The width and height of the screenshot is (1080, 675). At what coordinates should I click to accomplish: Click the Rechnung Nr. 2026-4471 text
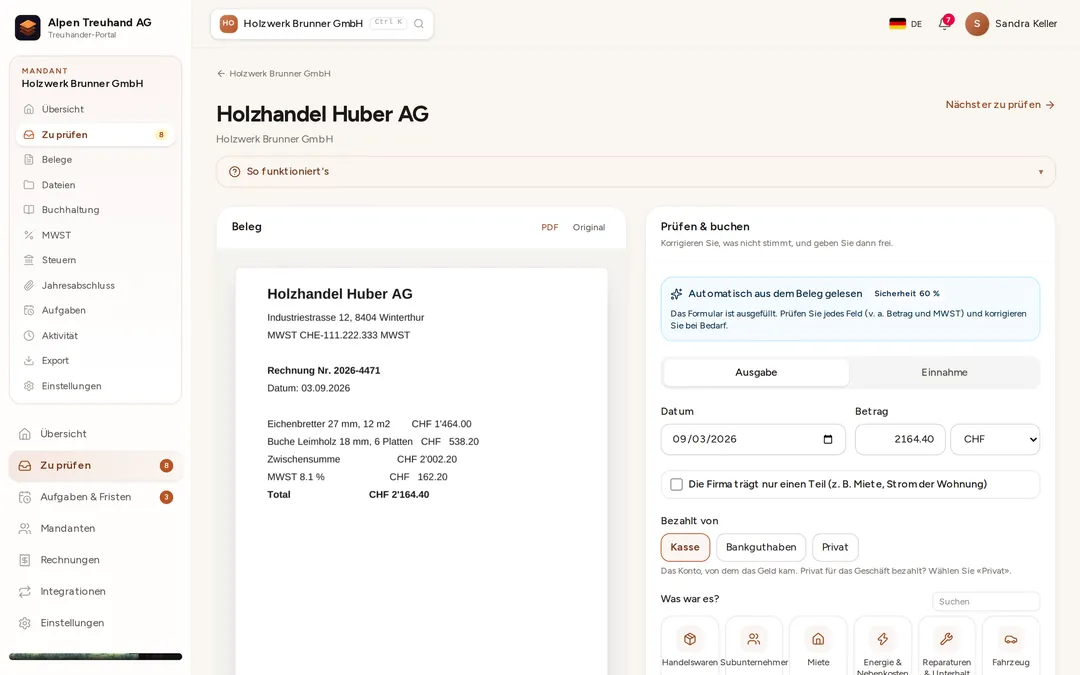pos(324,371)
